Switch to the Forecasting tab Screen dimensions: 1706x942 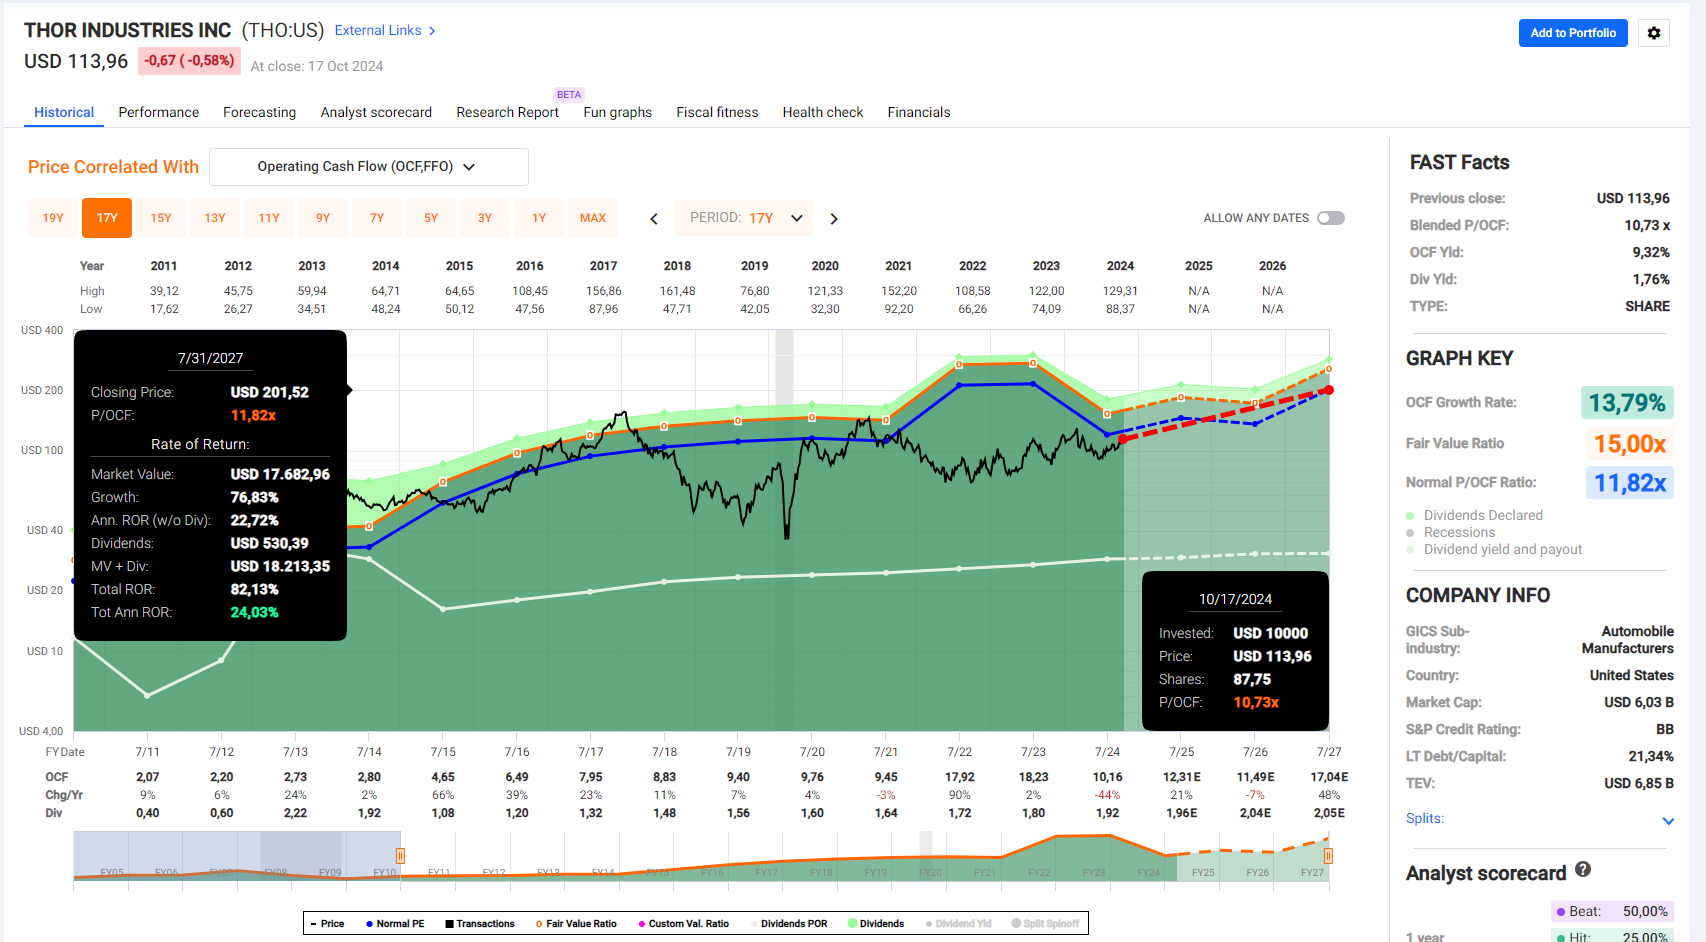[x=260, y=112]
